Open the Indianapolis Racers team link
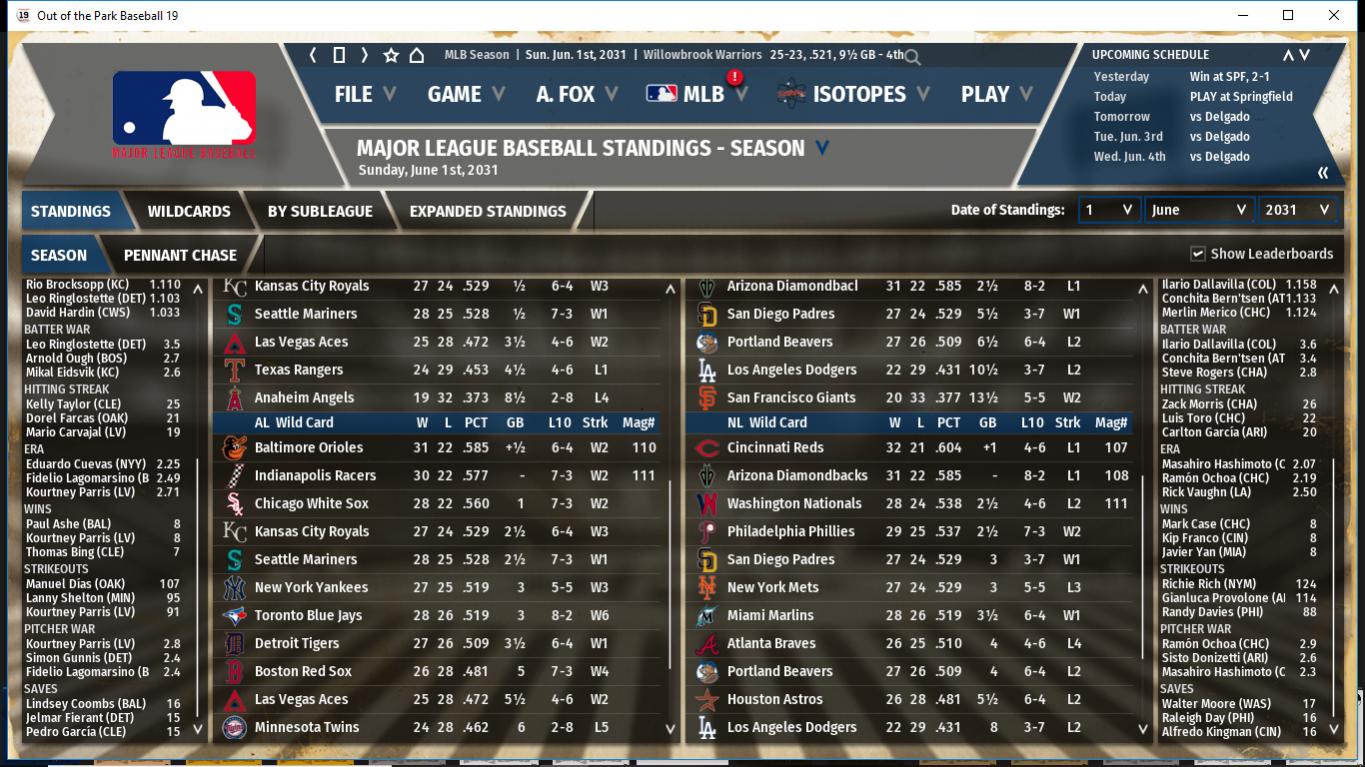Screen dimensions: 1365x767 (315, 476)
